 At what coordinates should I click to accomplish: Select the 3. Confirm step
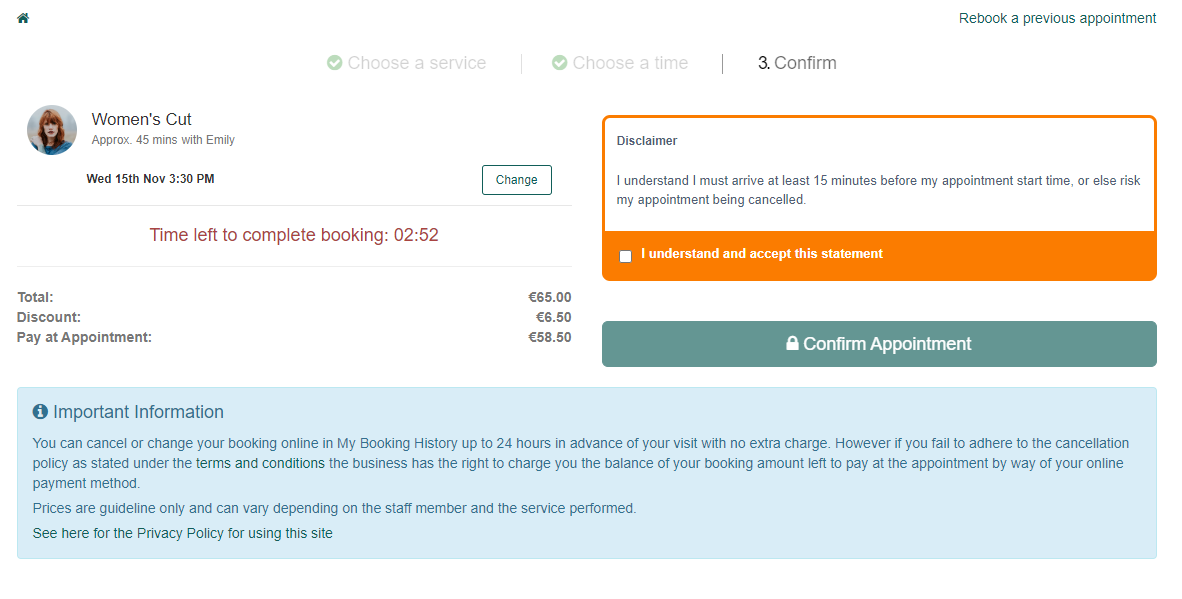tap(797, 63)
